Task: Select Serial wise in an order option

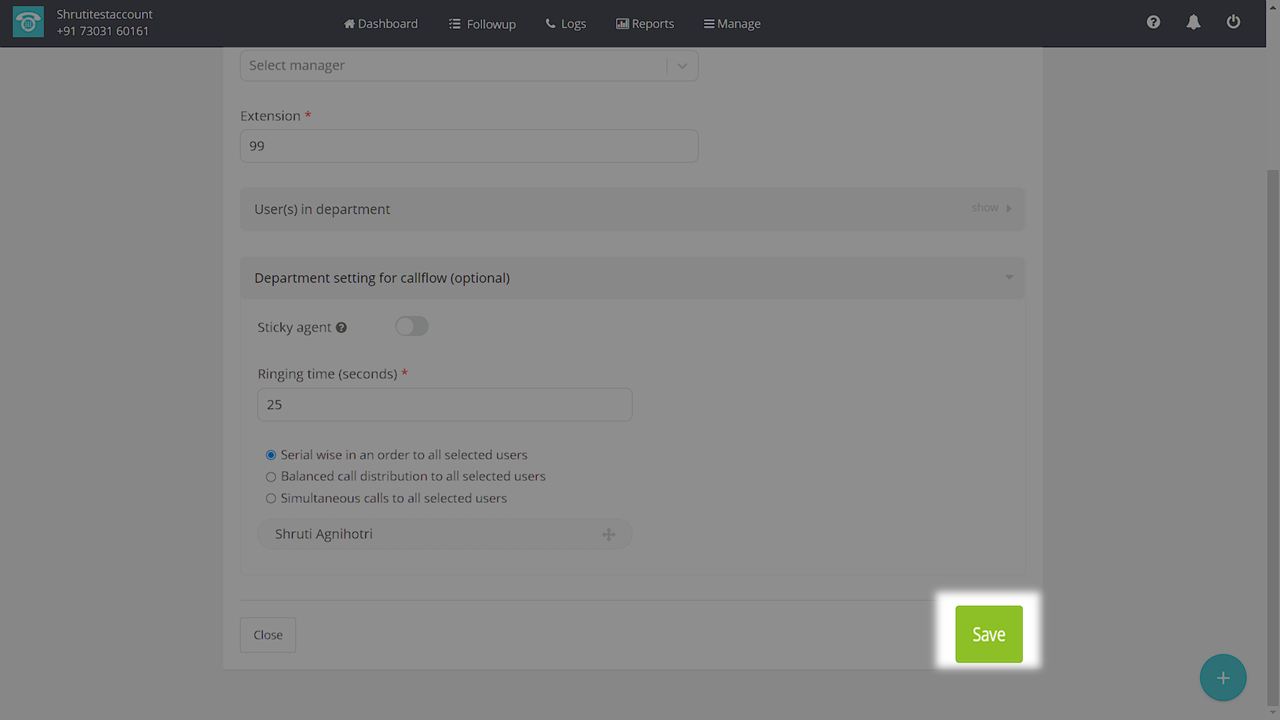Action: click(271, 455)
